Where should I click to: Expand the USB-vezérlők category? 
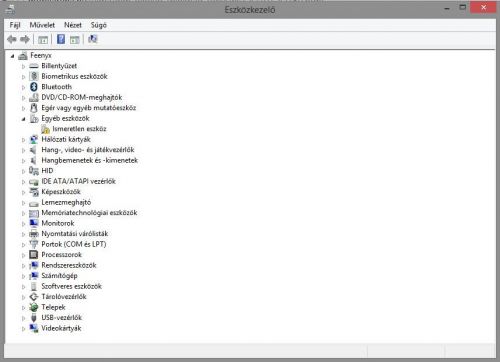pyautogui.click(x=23, y=318)
